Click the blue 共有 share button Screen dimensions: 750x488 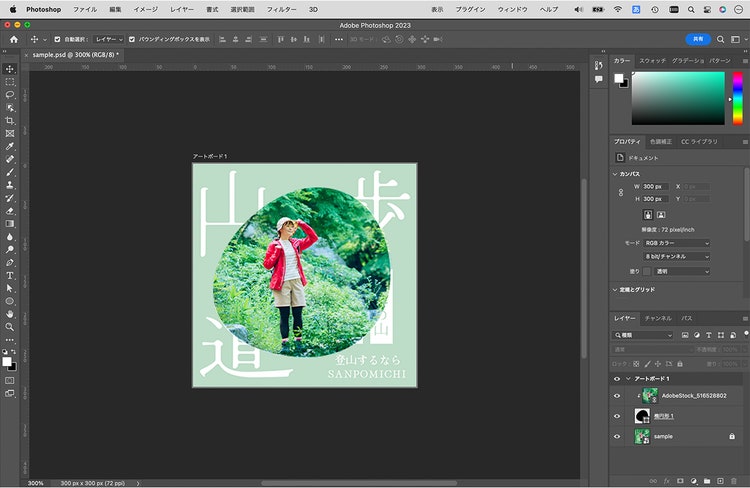pyautogui.click(x=698, y=39)
